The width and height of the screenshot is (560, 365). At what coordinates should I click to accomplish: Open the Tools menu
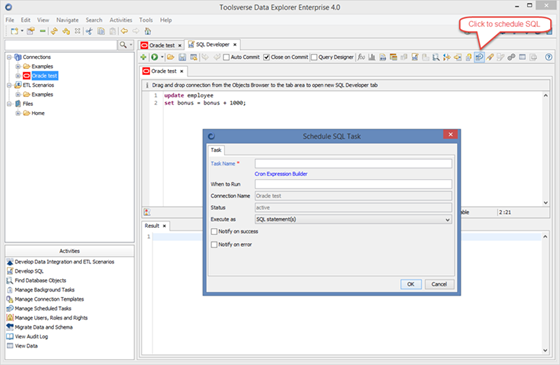pos(146,20)
